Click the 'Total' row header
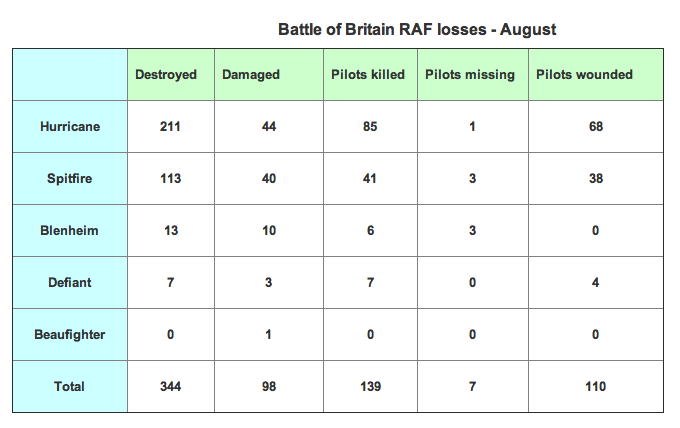Viewport: 680px width, 428px height. pyautogui.click(x=70, y=387)
